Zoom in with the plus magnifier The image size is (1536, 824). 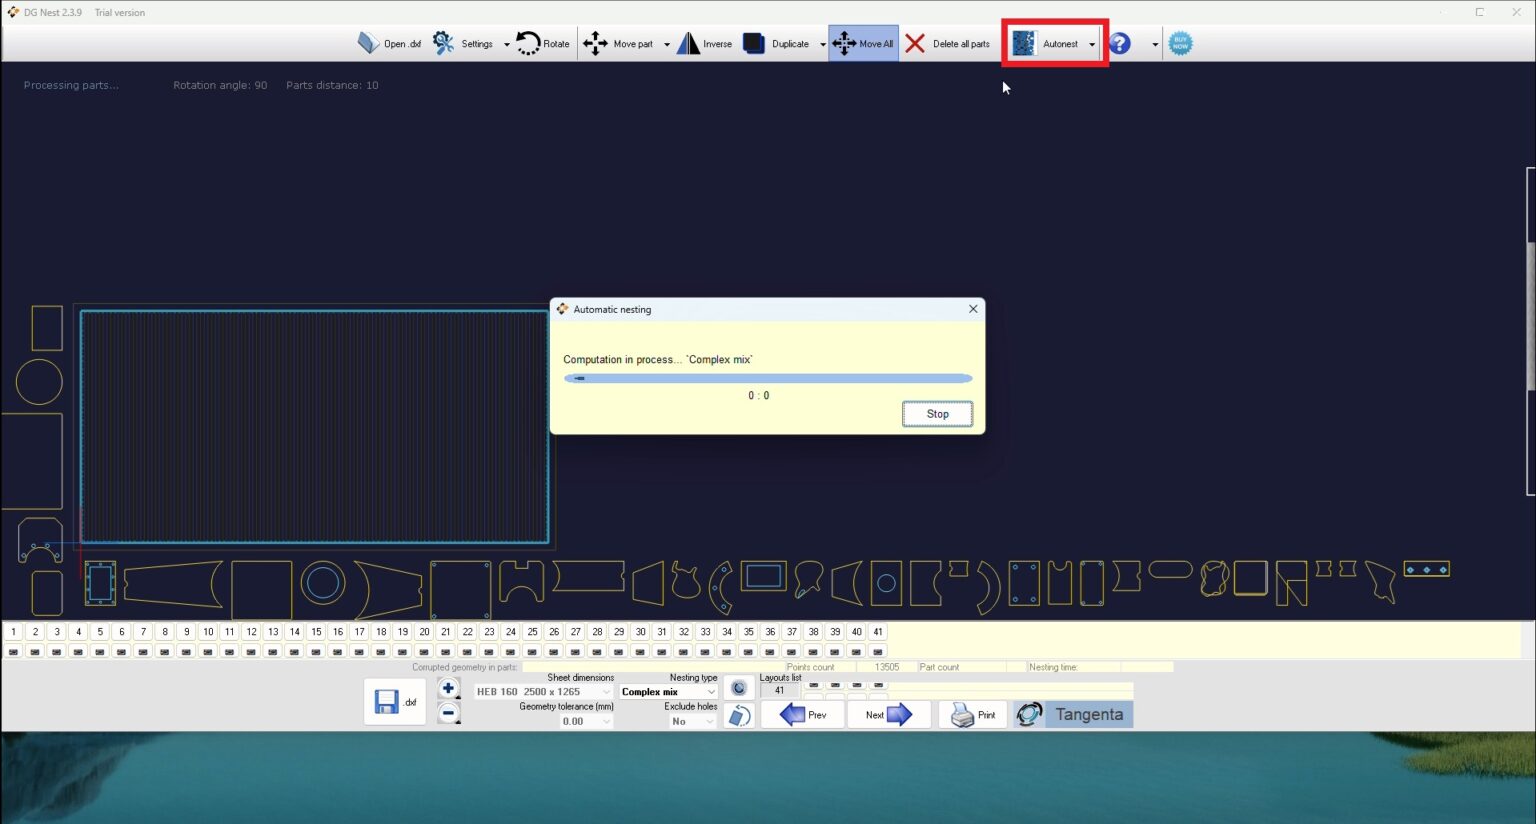(448, 688)
